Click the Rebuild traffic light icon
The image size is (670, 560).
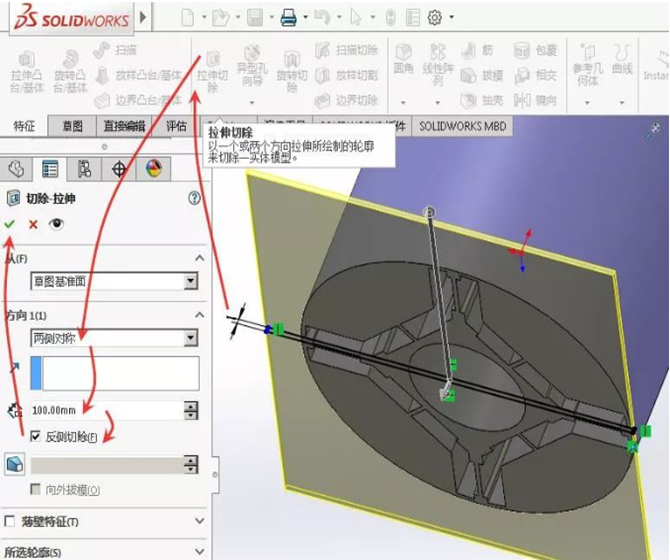point(391,18)
